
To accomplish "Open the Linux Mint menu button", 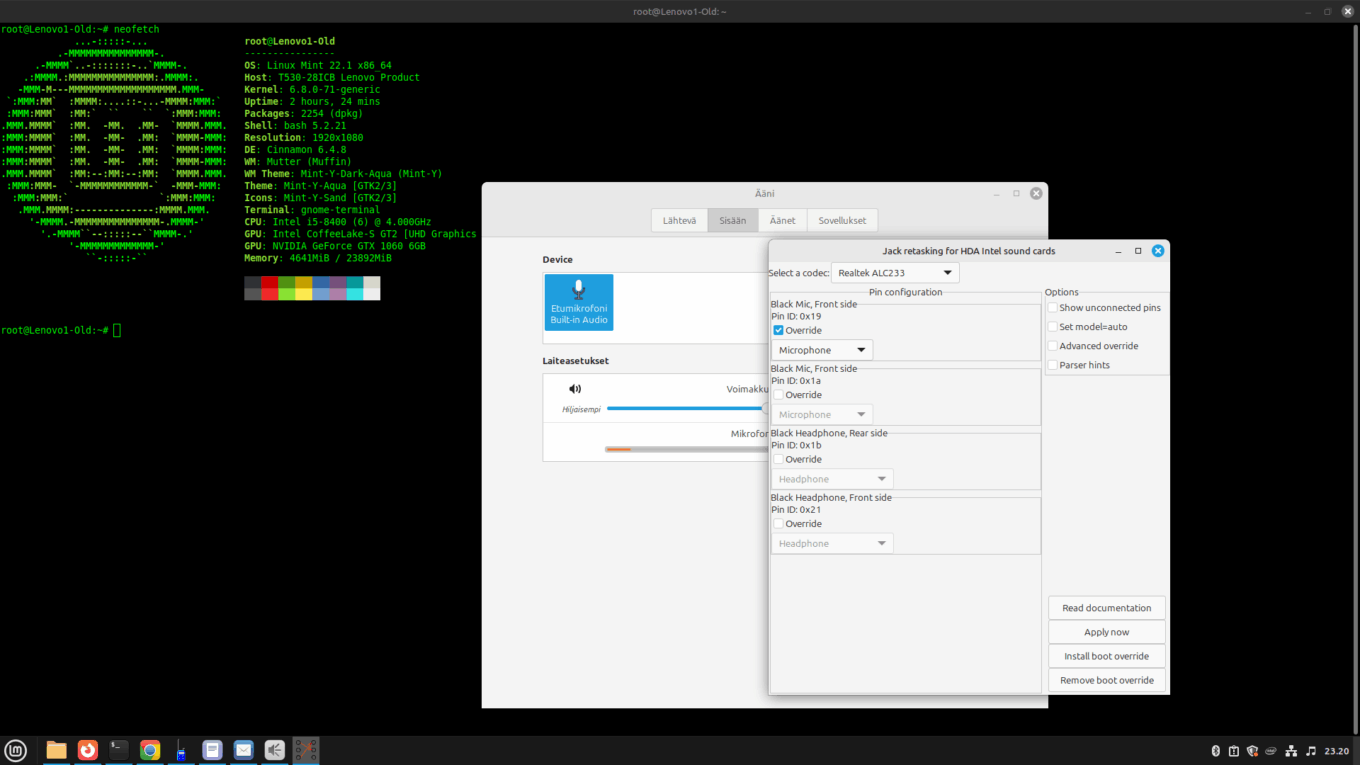I will click(x=16, y=750).
